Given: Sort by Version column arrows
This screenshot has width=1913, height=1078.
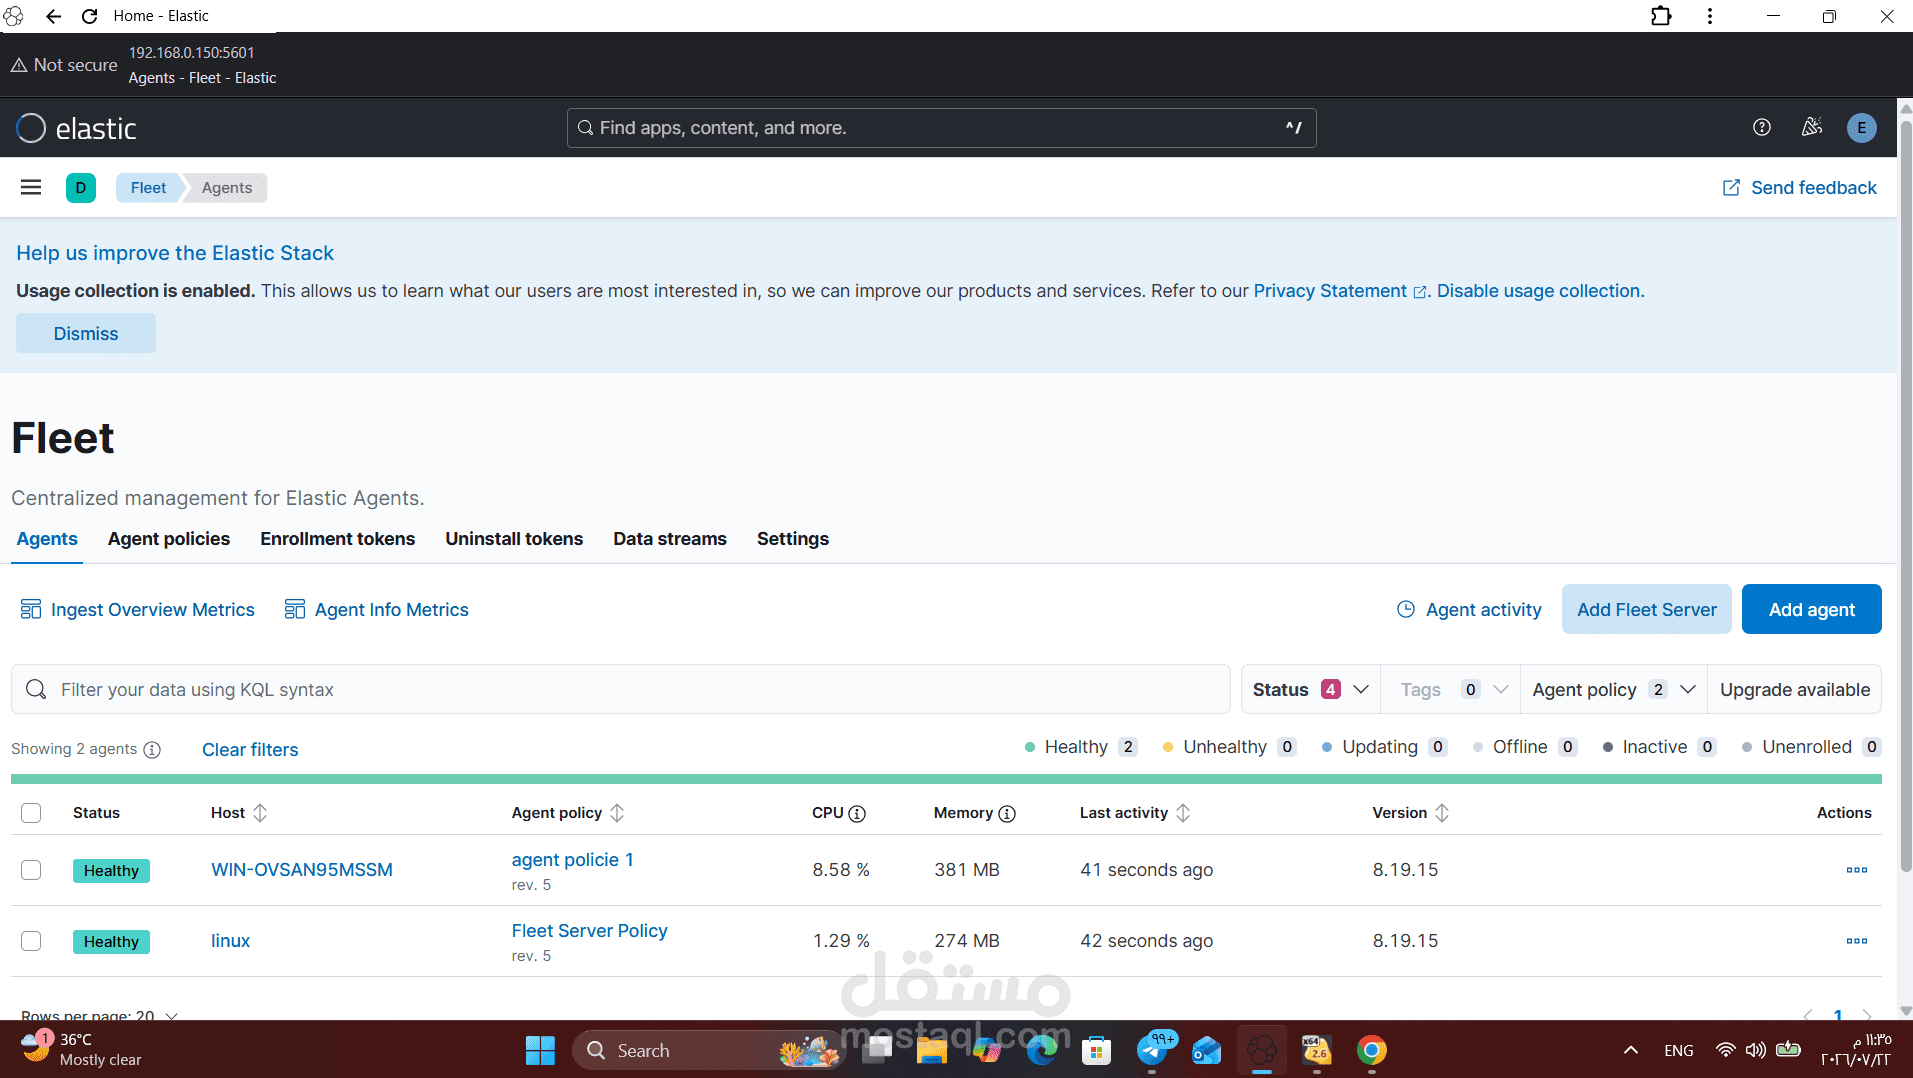Looking at the screenshot, I should [x=1442, y=813].
